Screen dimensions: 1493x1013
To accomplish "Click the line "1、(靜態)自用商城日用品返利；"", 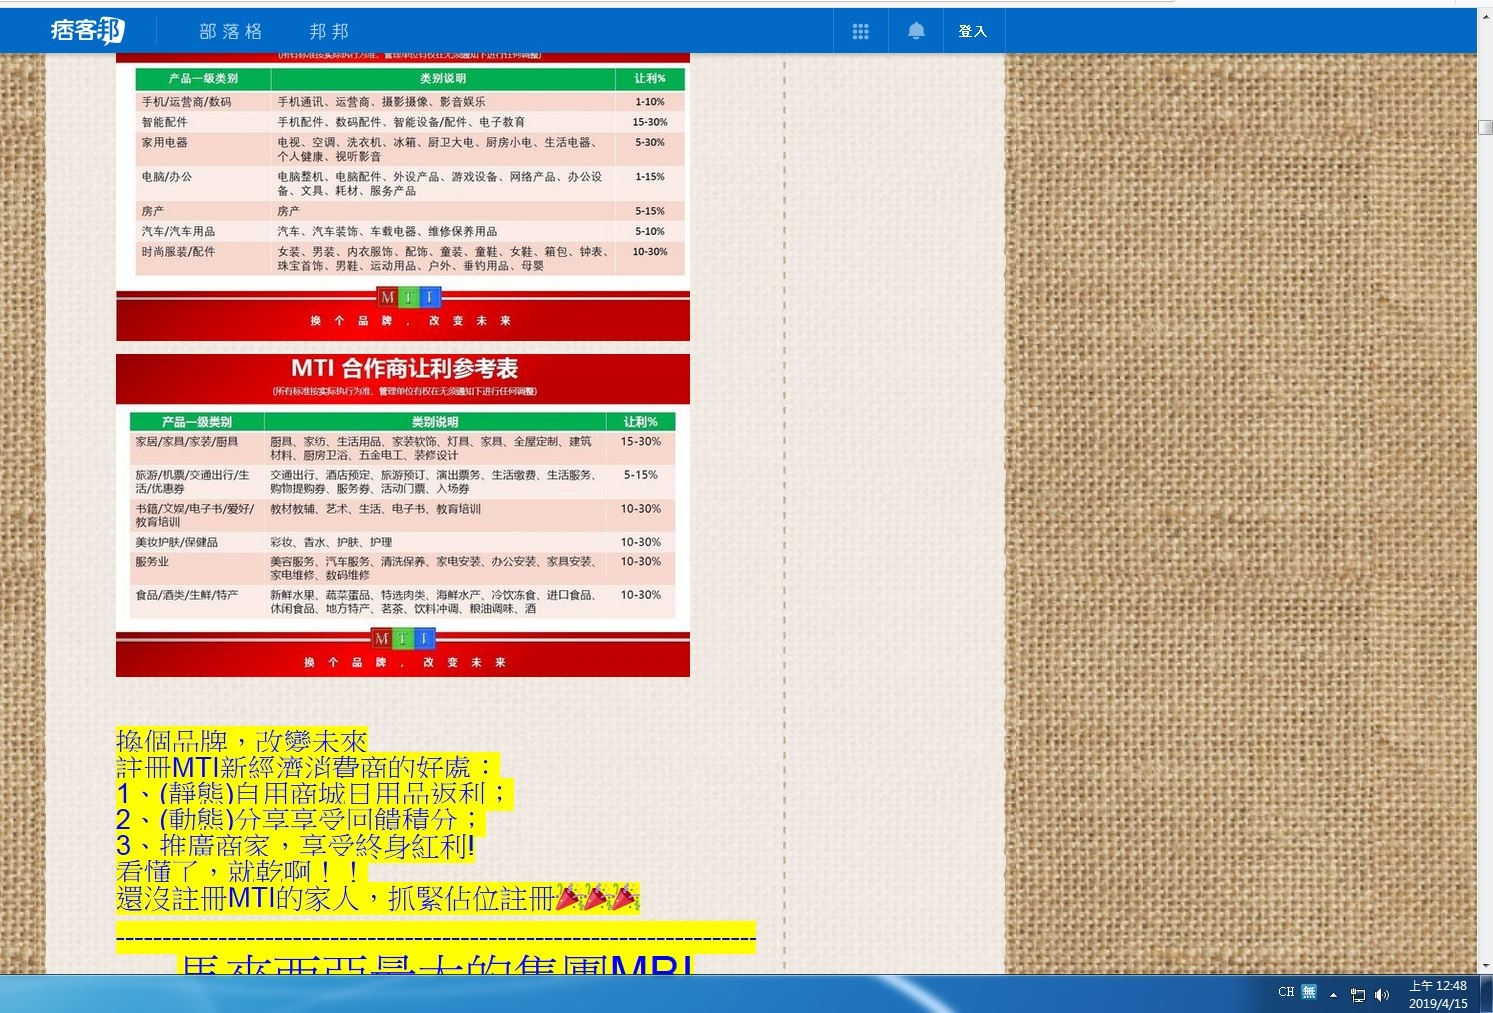I will pyautogui.click(x=315, y=793).
